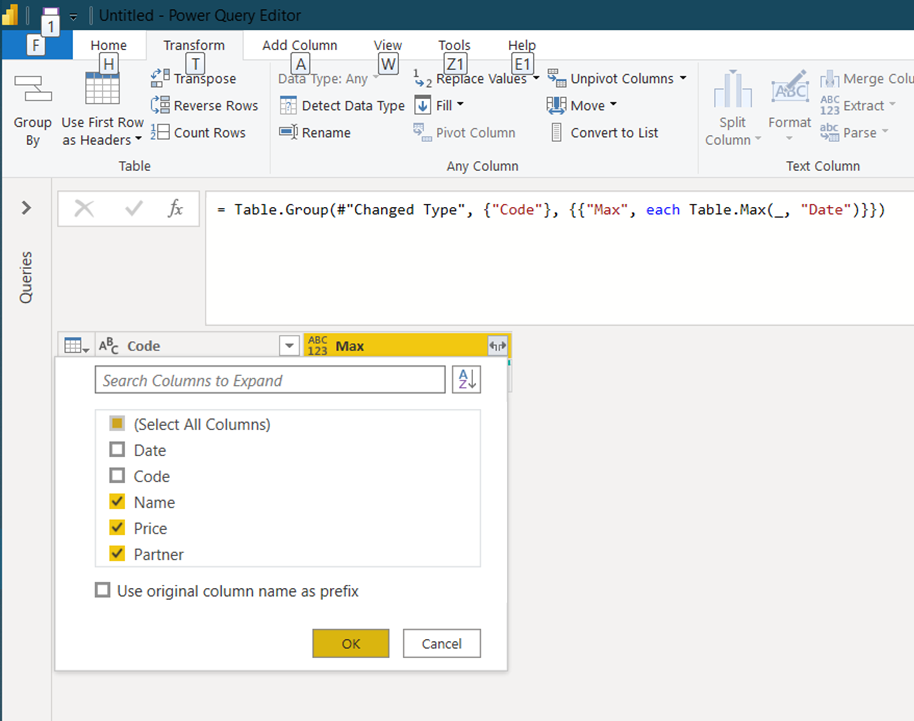Click Search Columns to Expand field
This screenshot has width=914, height=721.
point(270,380)
